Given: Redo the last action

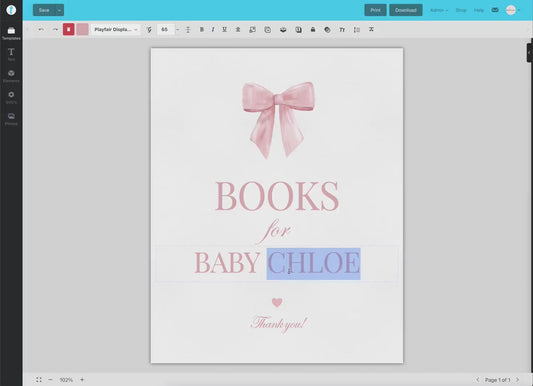Looking at the screenshot, I should 55,30.
